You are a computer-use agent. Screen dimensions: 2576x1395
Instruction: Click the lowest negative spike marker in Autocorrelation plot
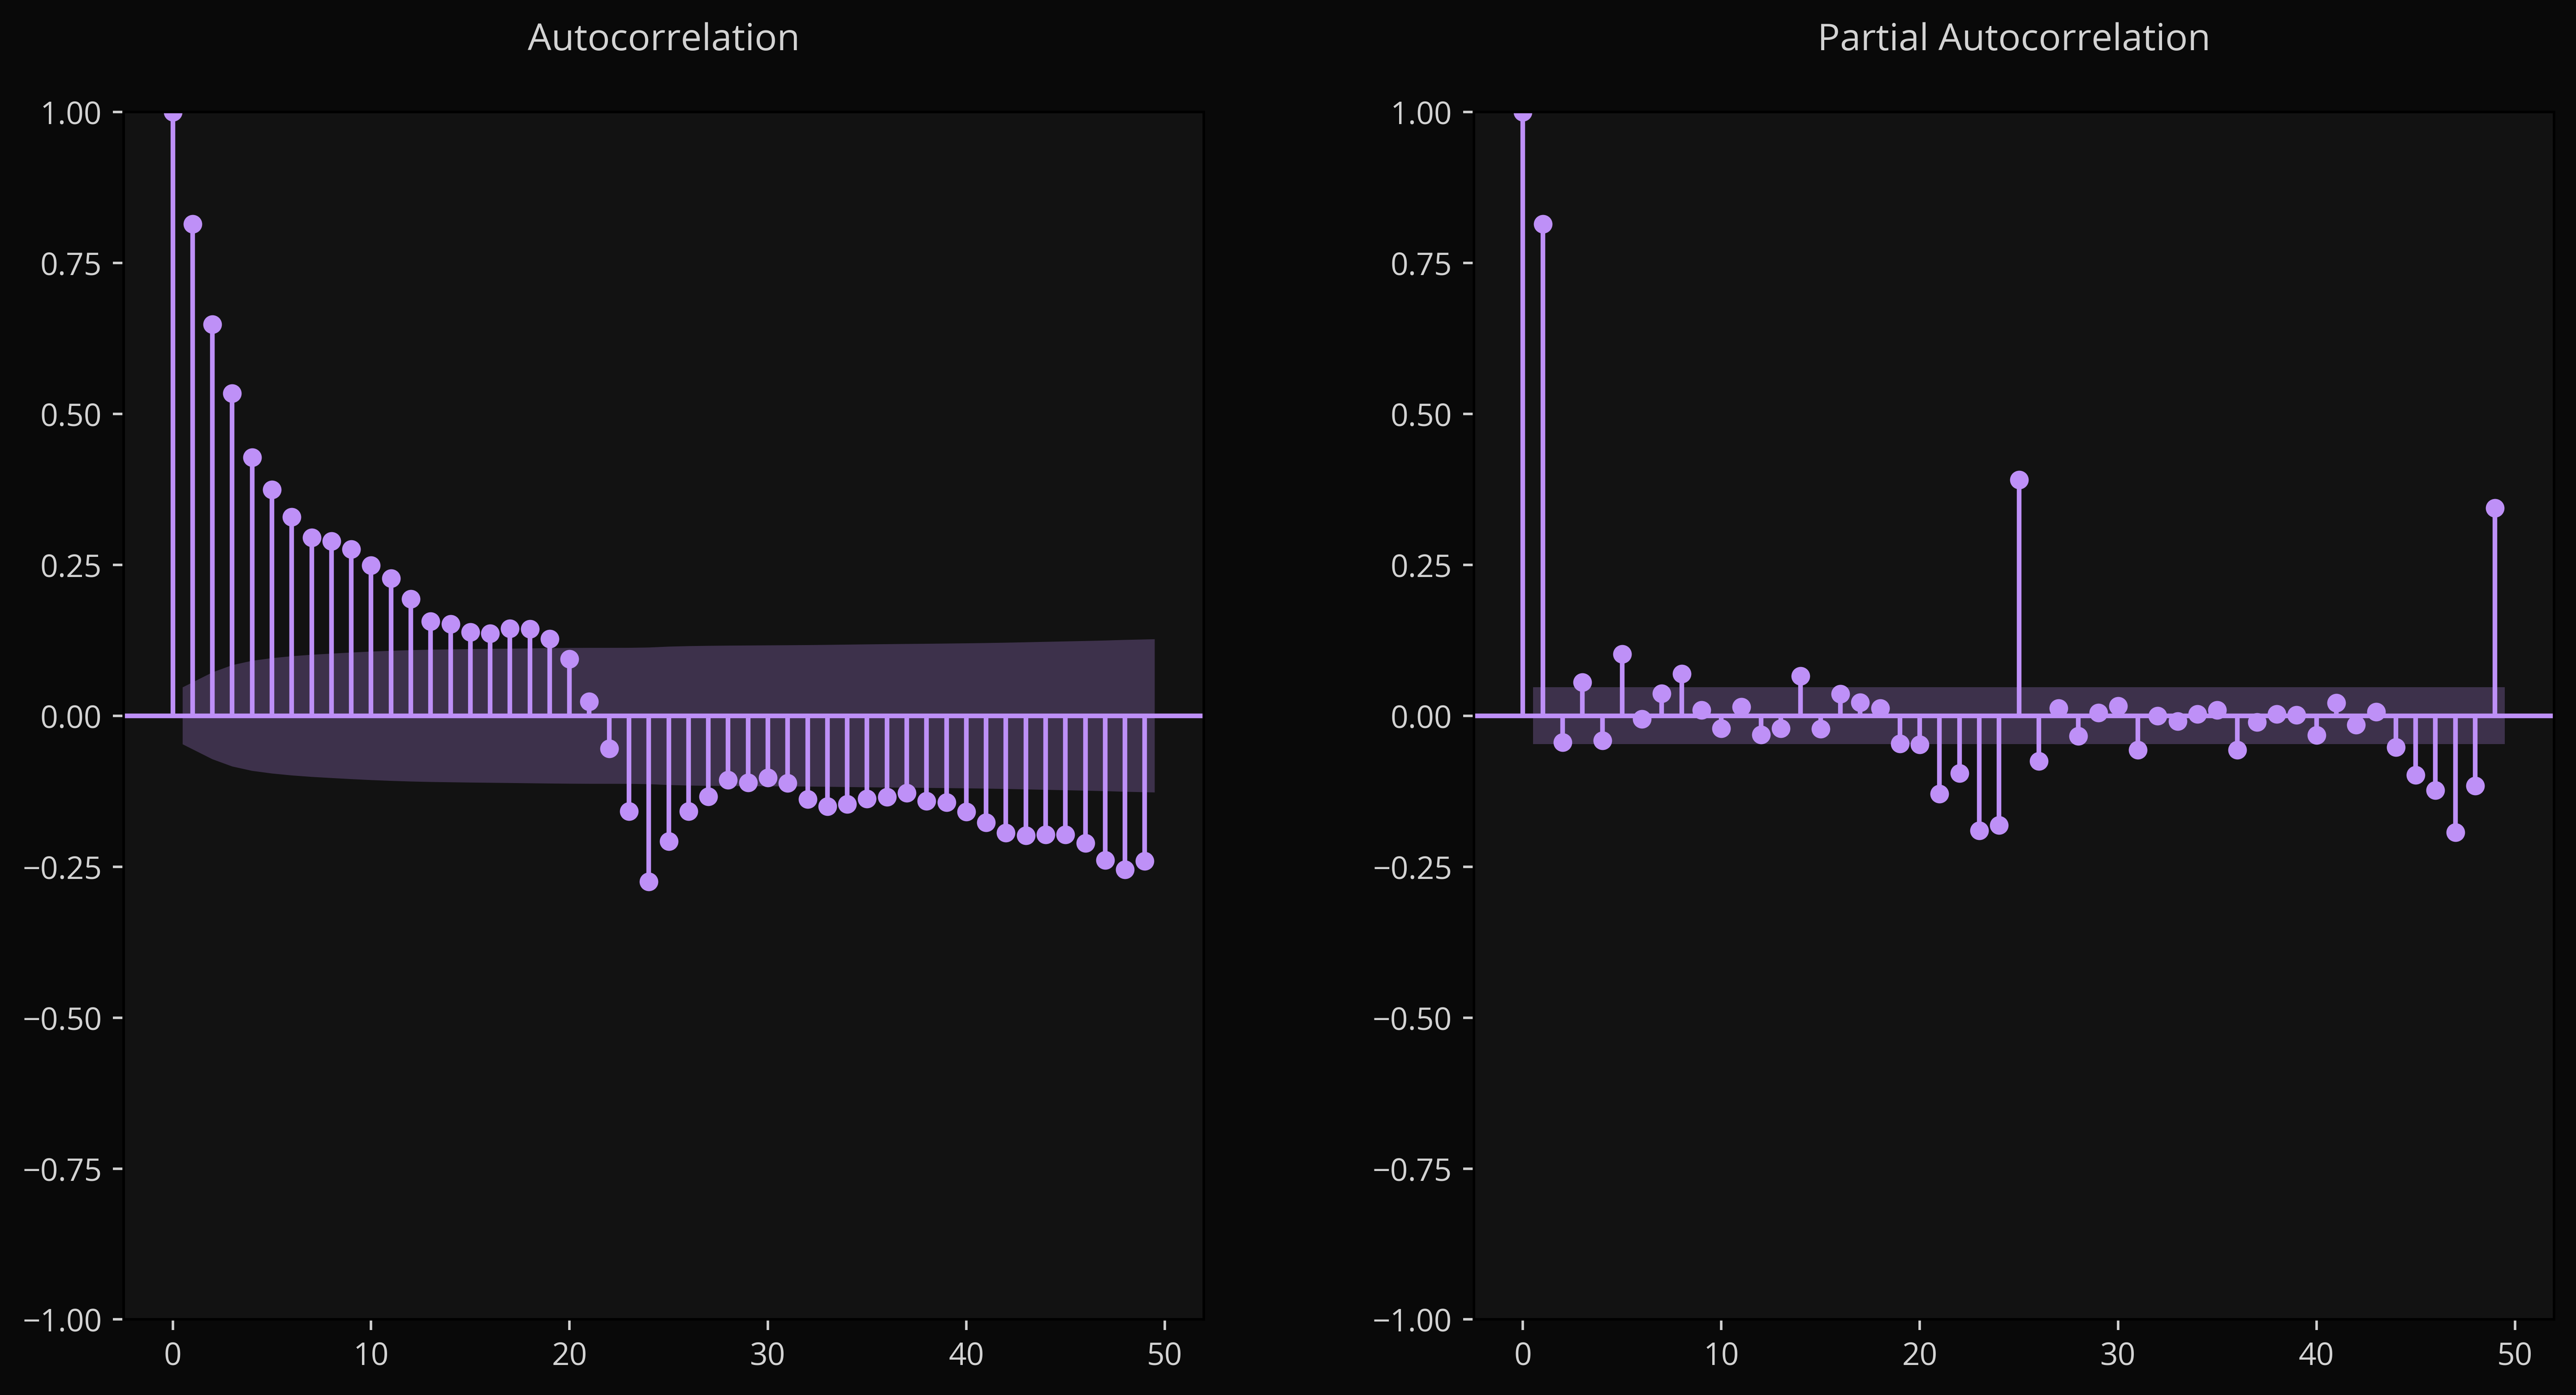[x=649, y=882]
